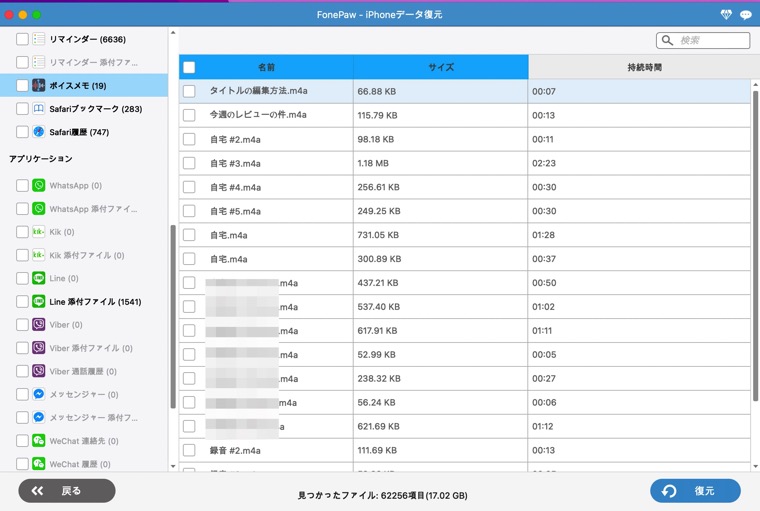
Task: Select file 自宅 #2.m4a
Action: tap(235, 140)
